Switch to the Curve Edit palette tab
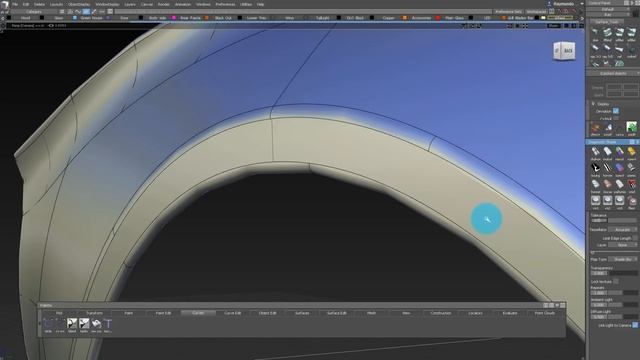The width and height of the screenshot is (640, 360). point(233,313)
